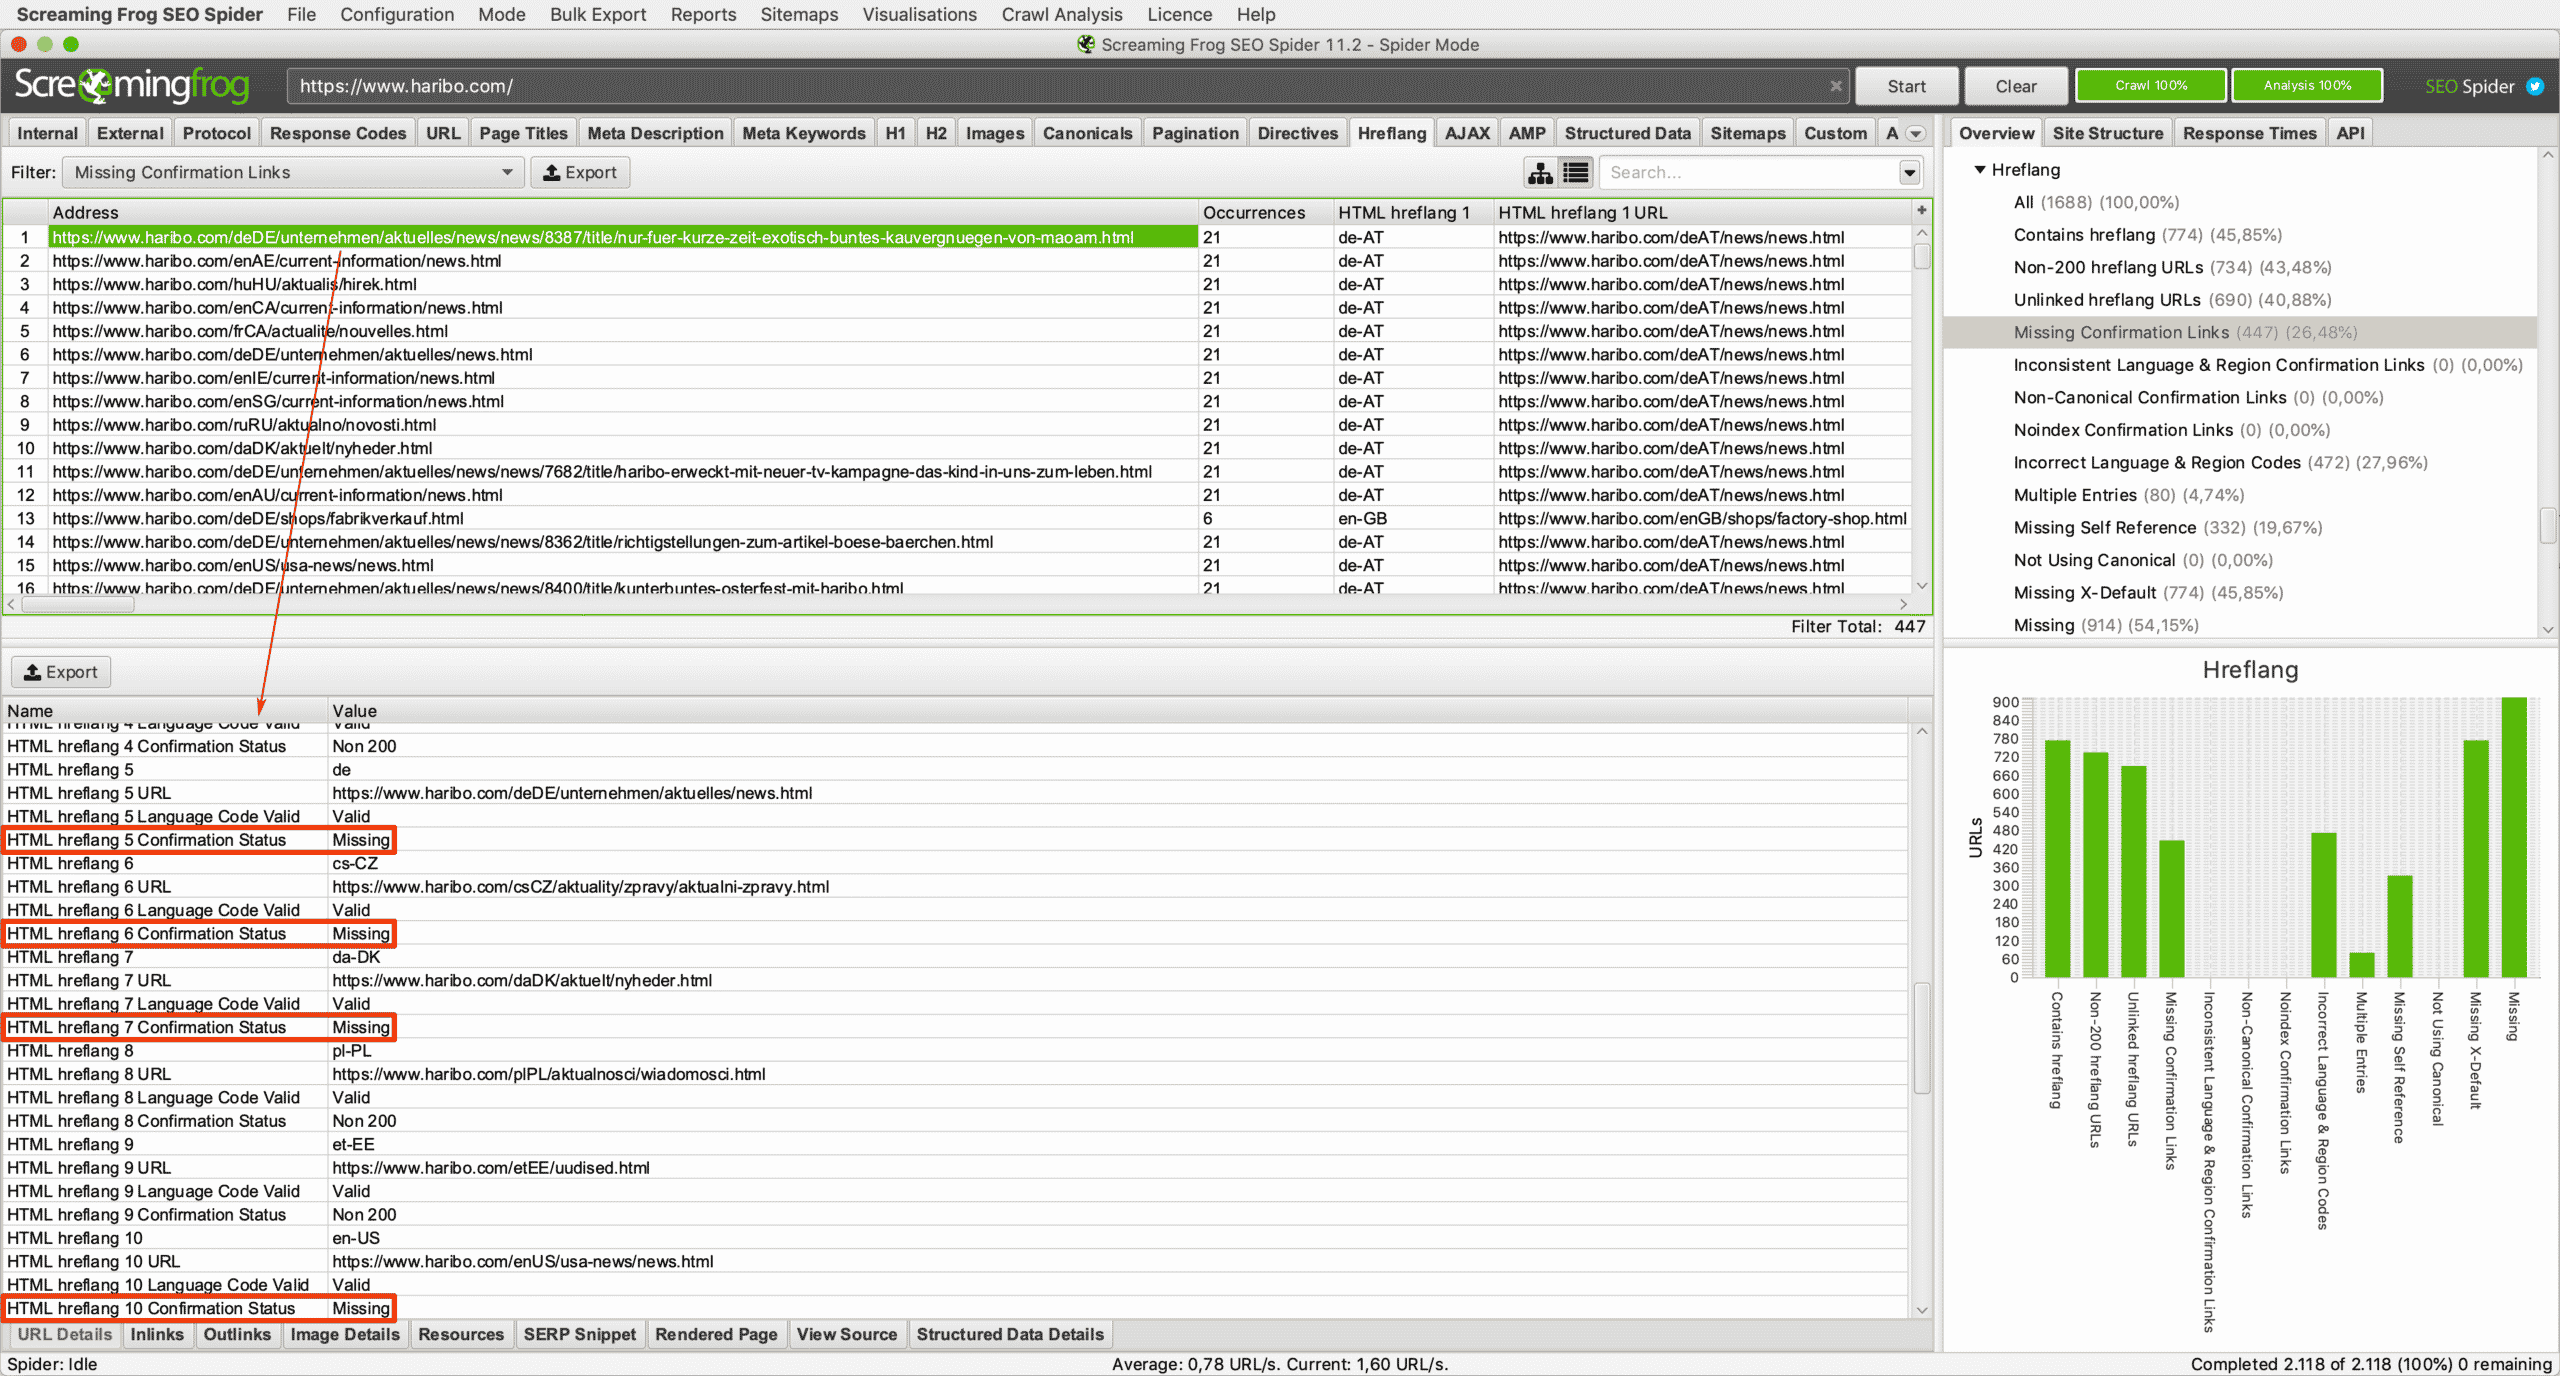The height and width of the screenshot is (1376, 2560).
Task: Open the Missing Confirmation Links filter dropdown
Action: click(x=292, y=173)
